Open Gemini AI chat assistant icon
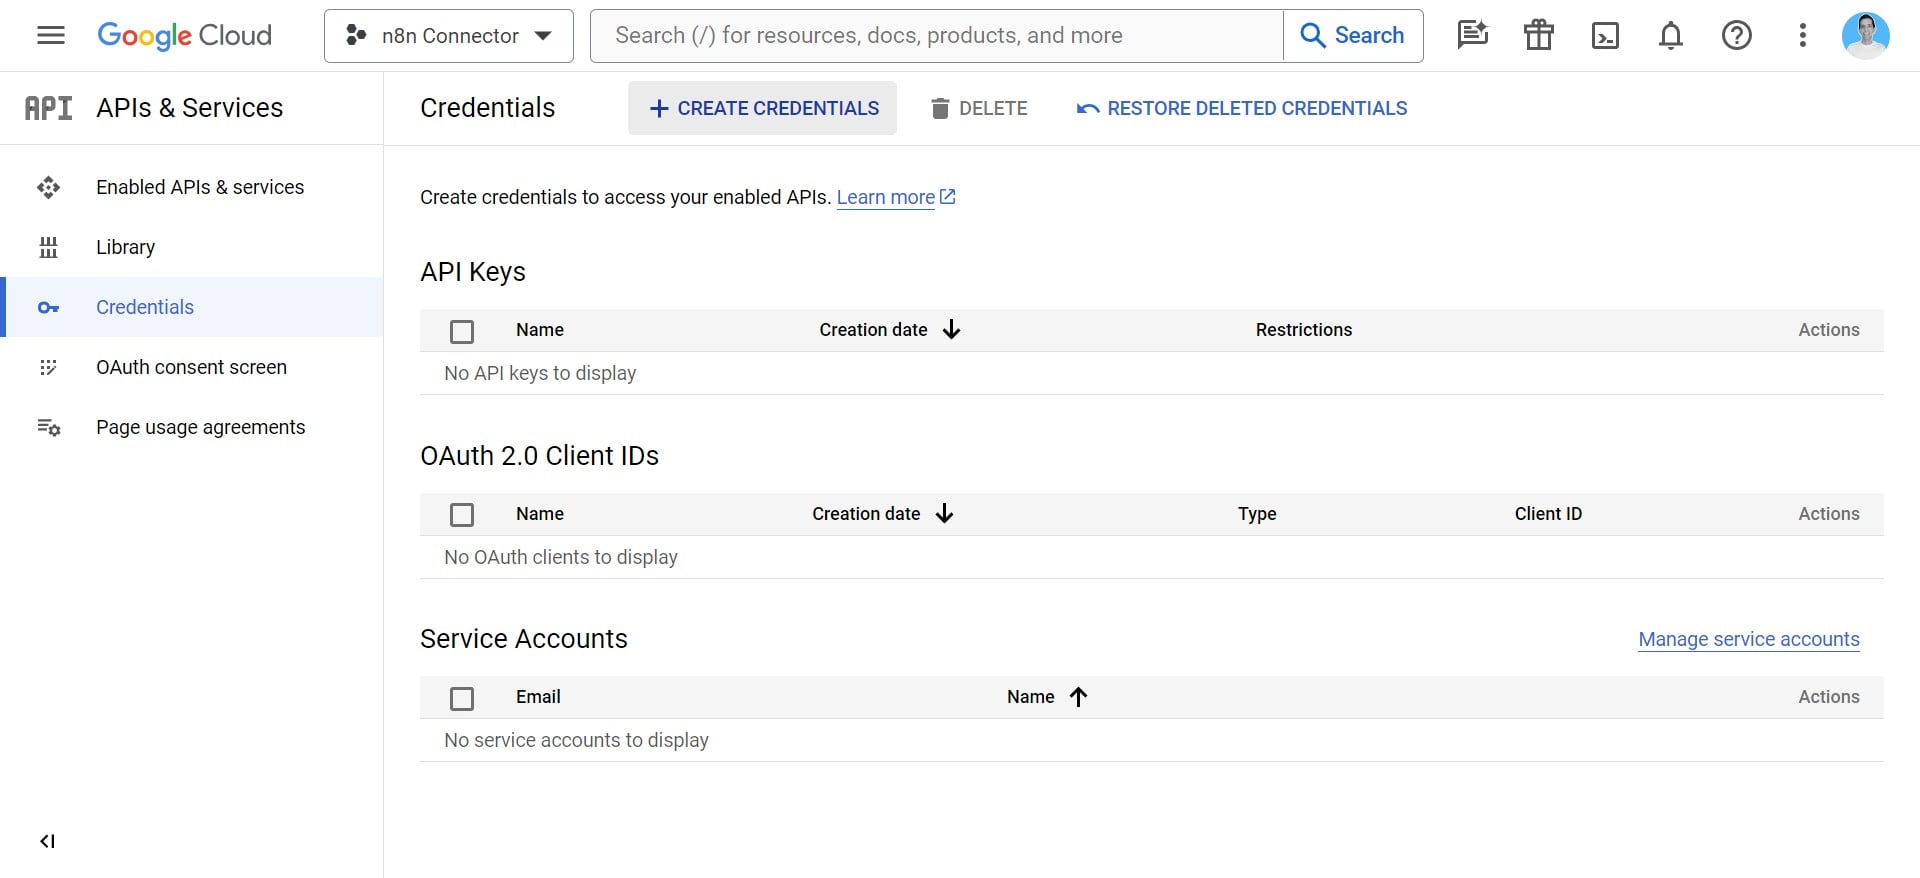This screenshot has width=1920, height=878. pyautogui.click(x=1472, y=36)
